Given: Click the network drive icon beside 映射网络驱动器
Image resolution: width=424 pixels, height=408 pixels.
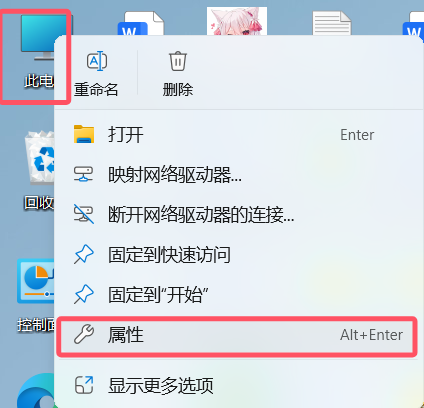Looking at the screenshot, I should coord(83,174).
